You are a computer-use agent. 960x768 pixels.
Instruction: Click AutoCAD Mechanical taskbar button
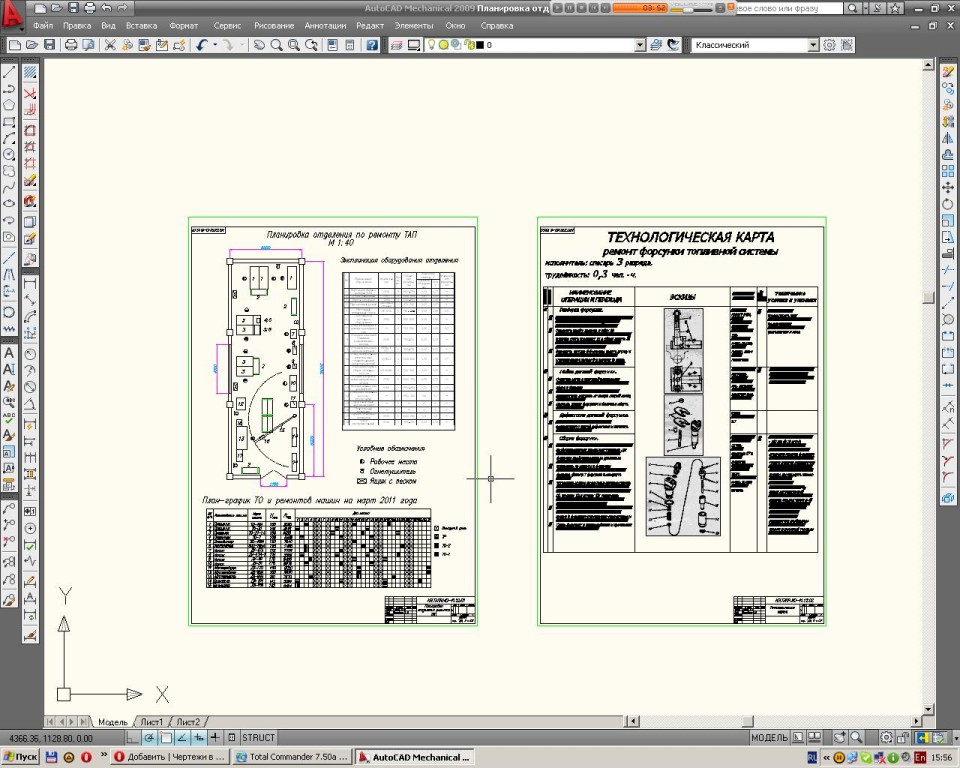415,757
